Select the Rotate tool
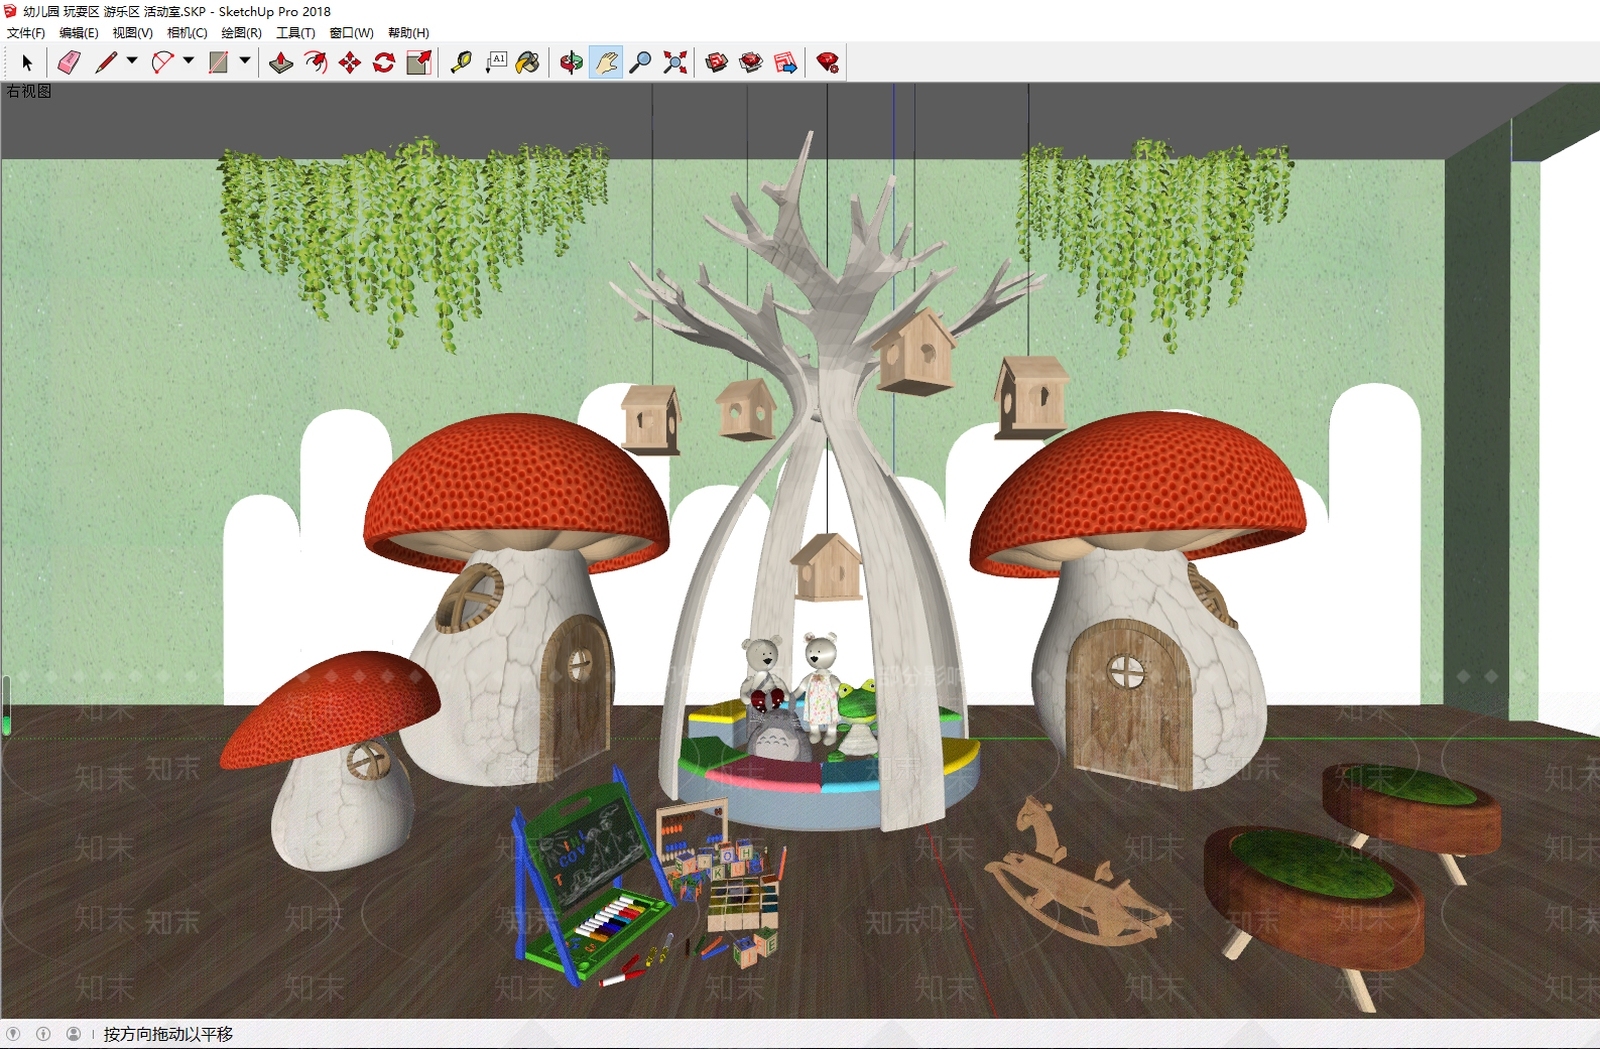 click(x=384, y=63)
